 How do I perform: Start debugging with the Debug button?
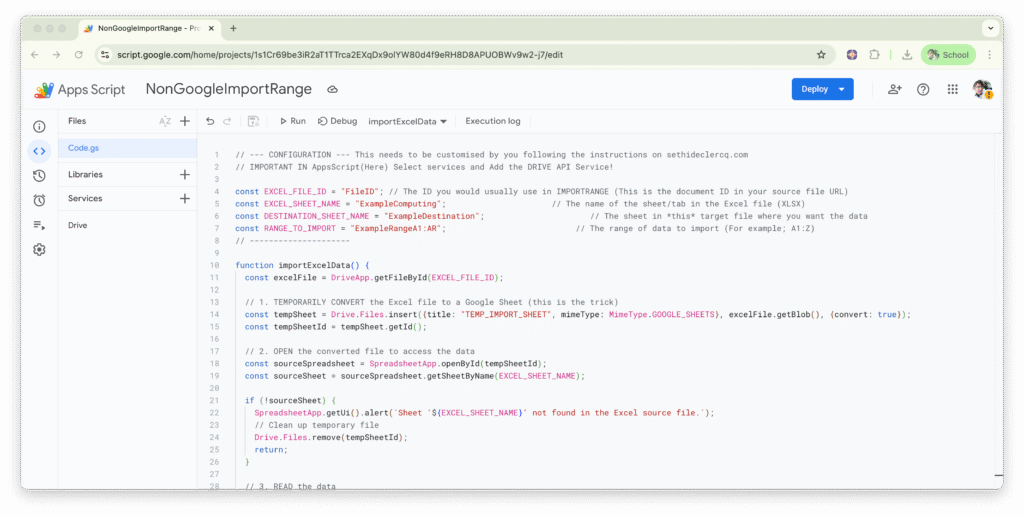[337, 121]
